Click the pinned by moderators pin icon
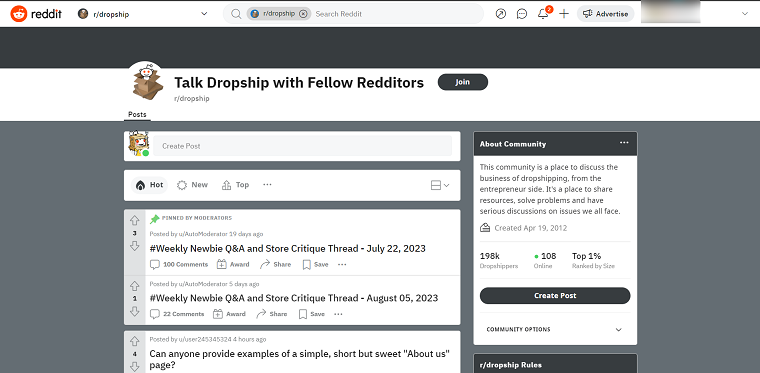 pos(155,219)
